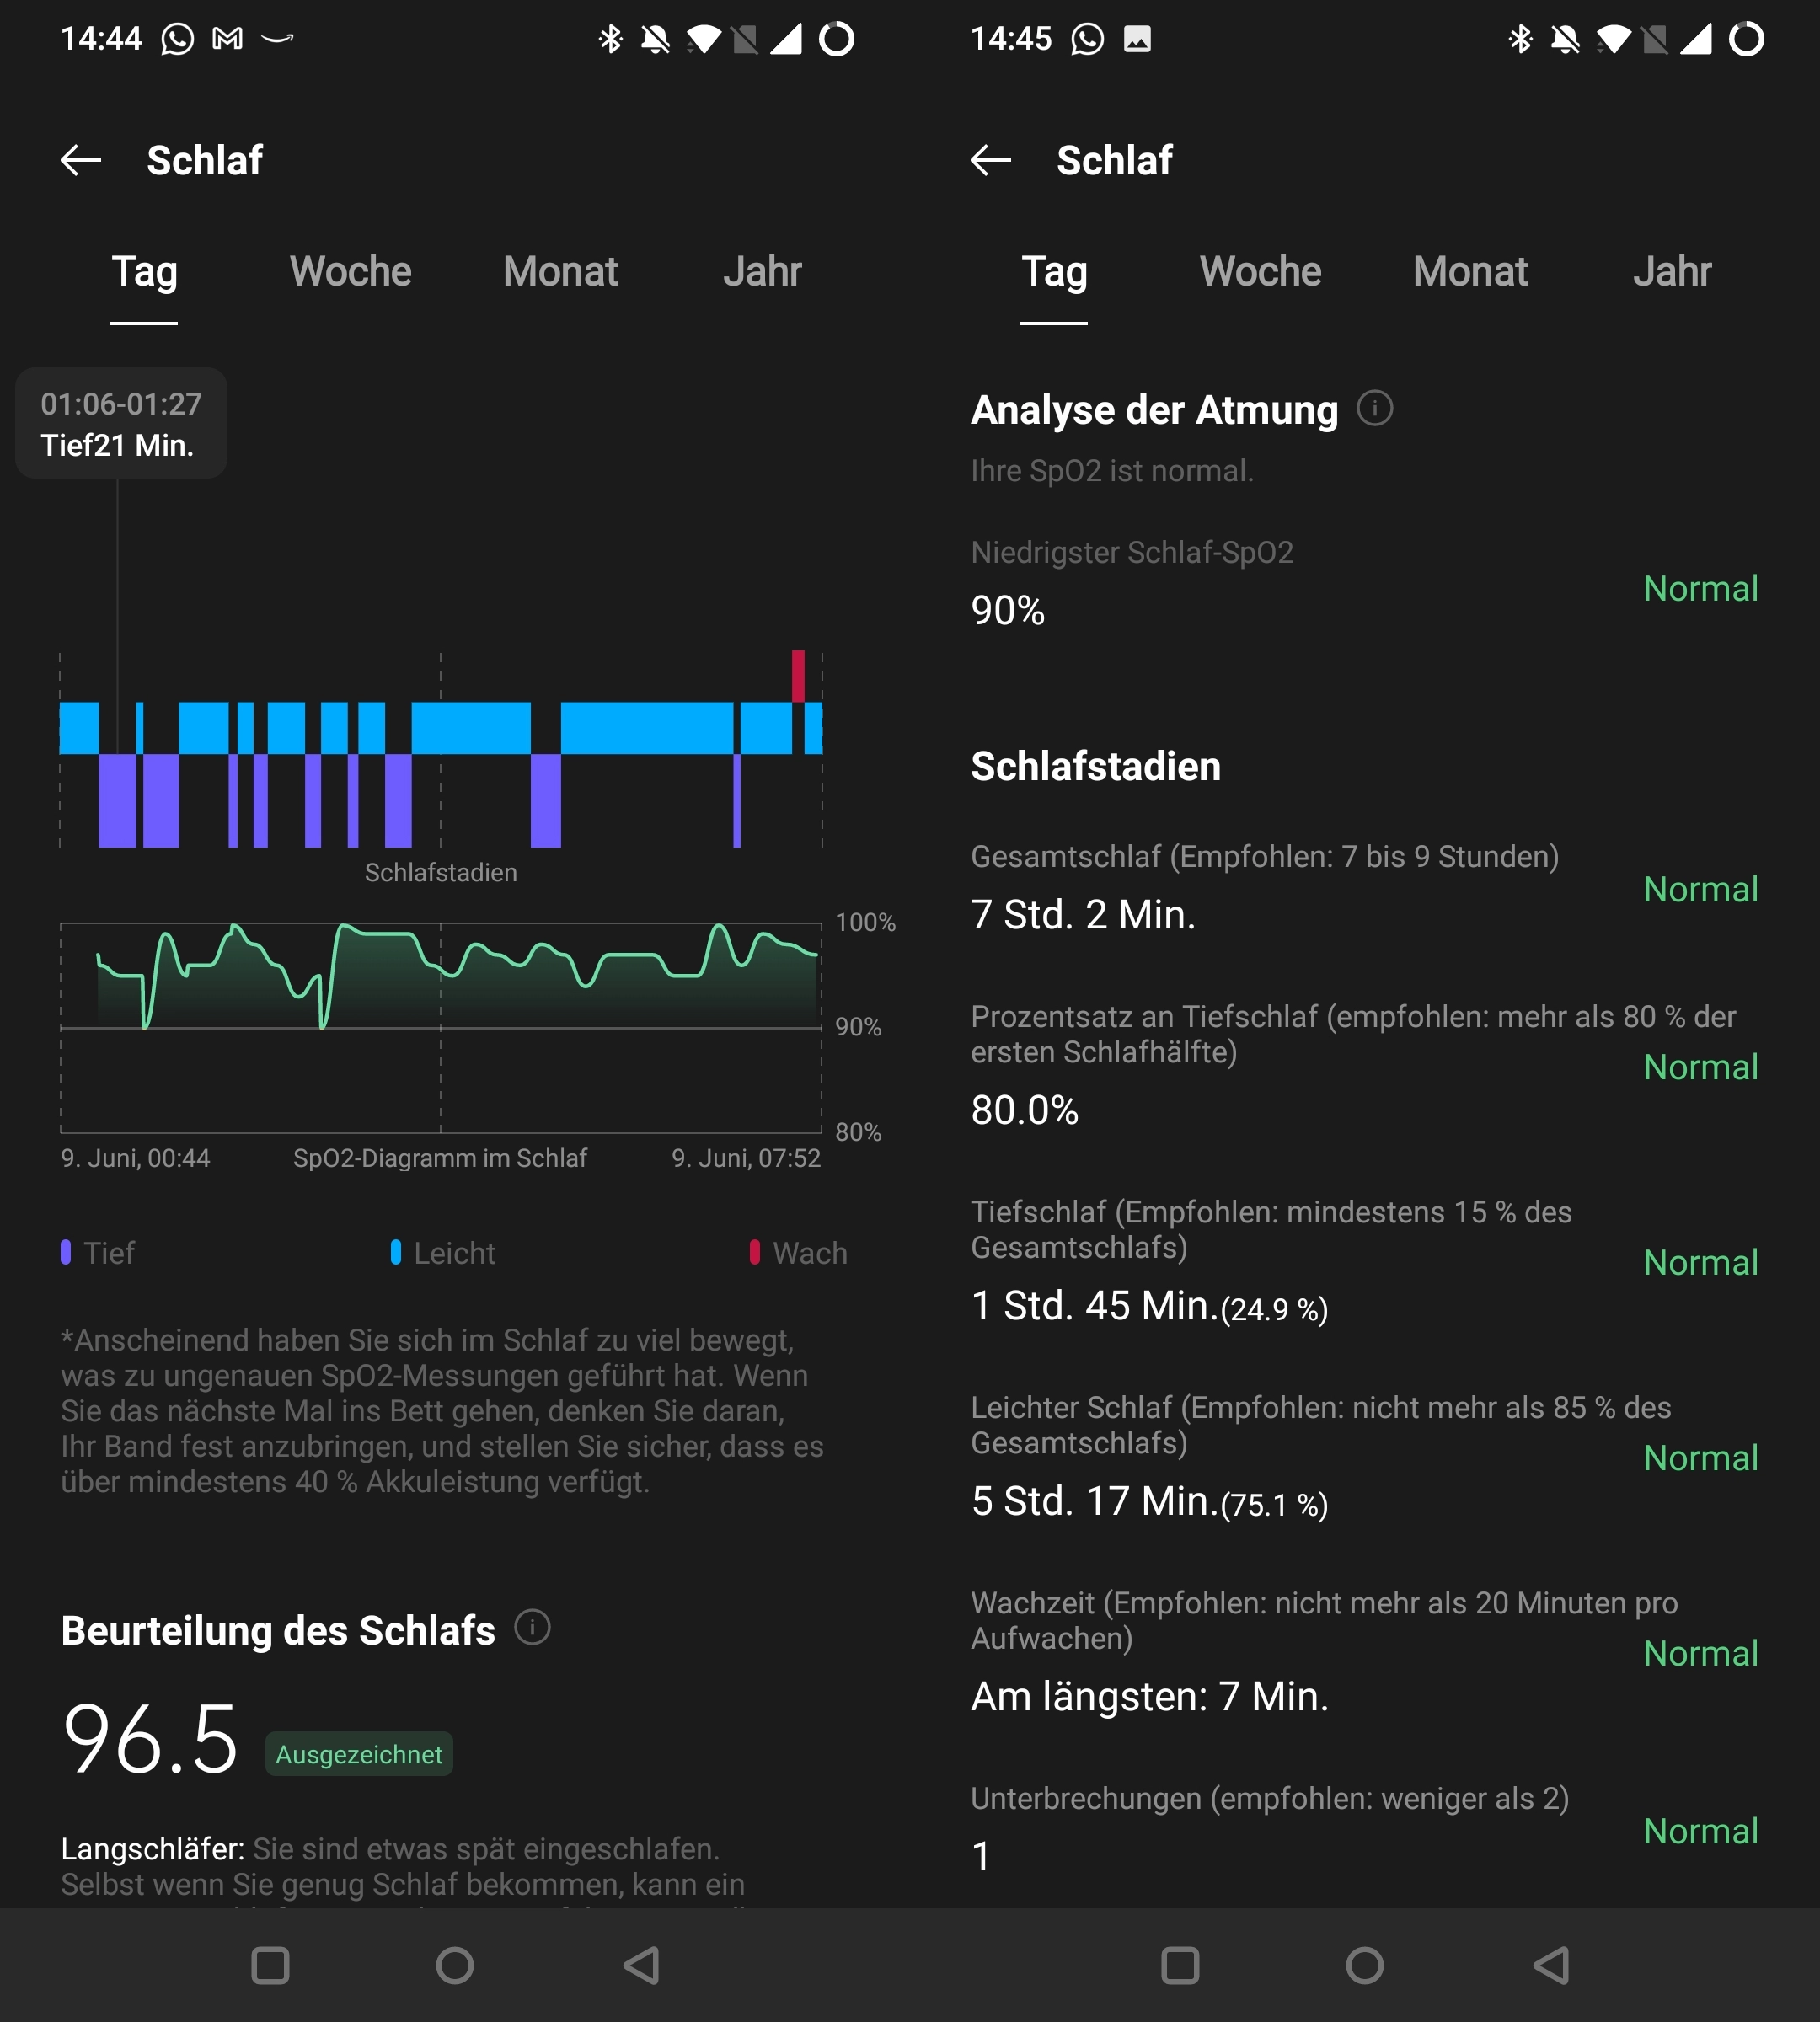Tap WhatsApp status icon on left screen
The height and width of the screenshot is (2022, 1820).
(x=178, y=39)
